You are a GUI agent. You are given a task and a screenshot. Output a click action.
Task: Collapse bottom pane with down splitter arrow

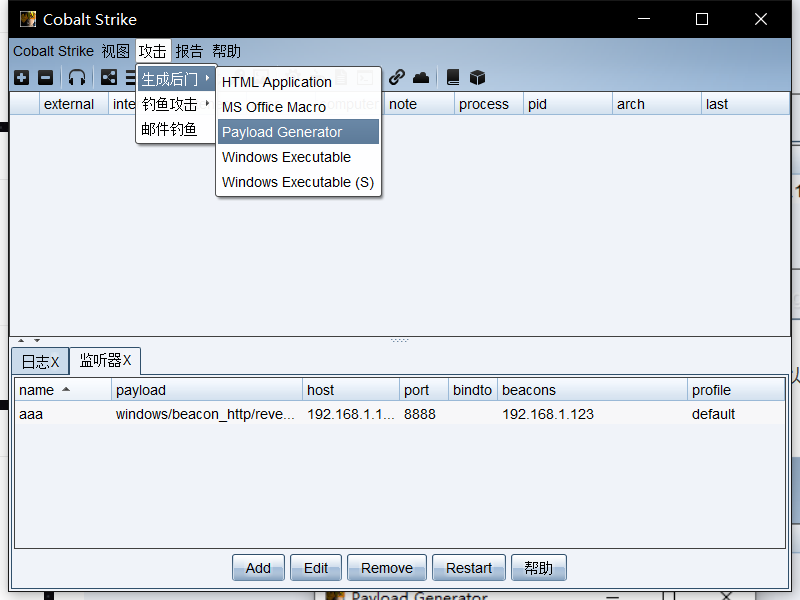click(37, 340)
